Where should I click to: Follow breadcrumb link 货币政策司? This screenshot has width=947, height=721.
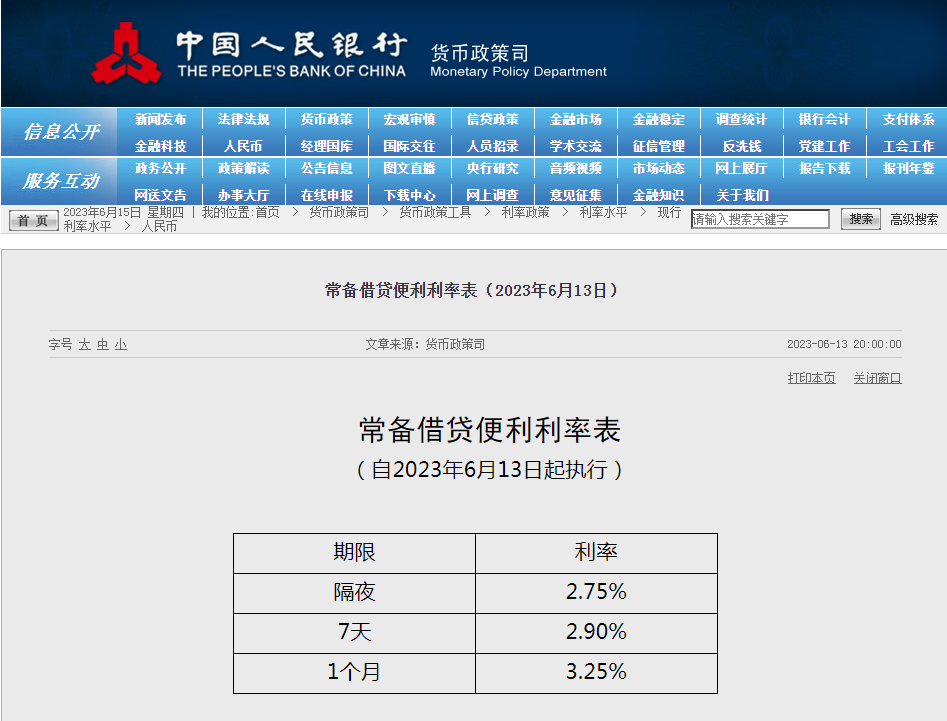pos(339,213)
